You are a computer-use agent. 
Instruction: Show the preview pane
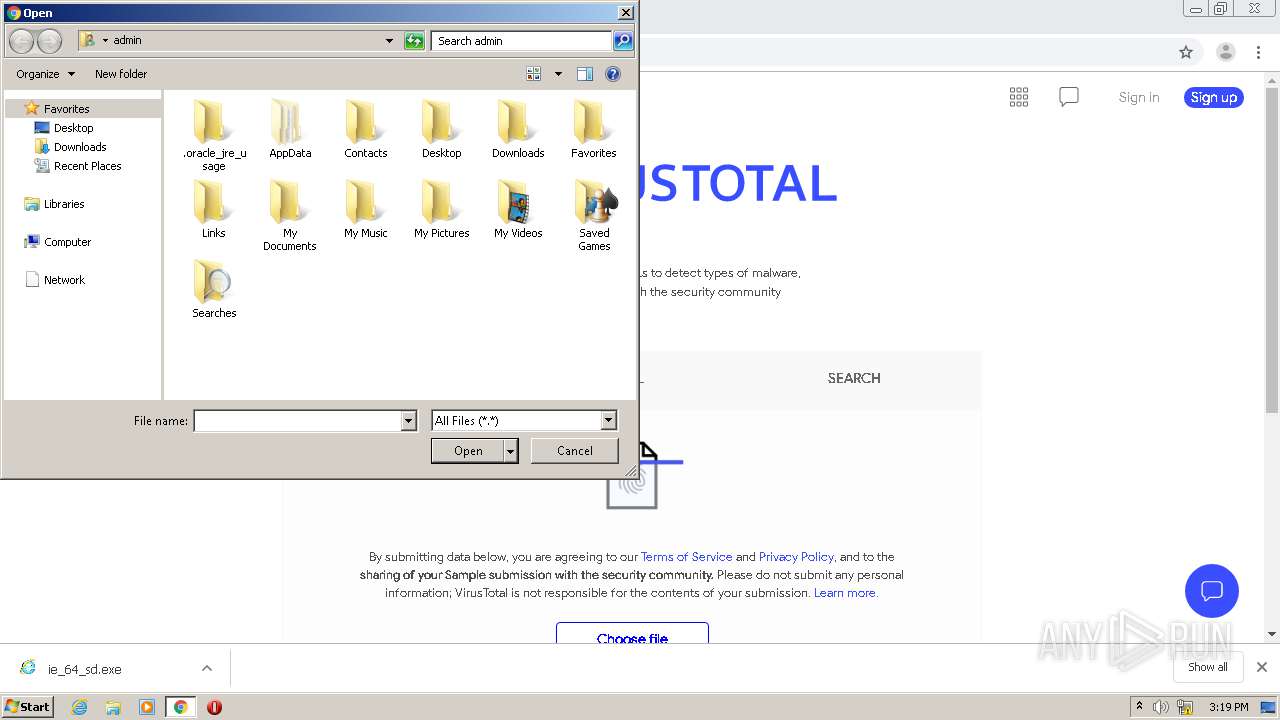(585, 74)
